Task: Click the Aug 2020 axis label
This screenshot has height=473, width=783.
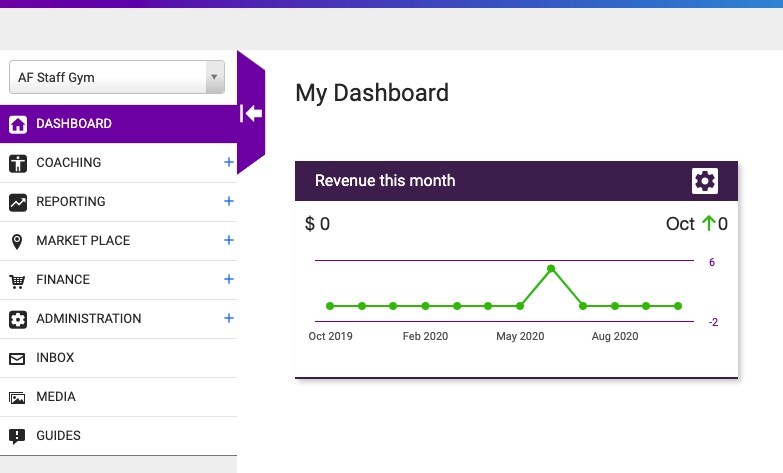Action: [x=615, y=336]
